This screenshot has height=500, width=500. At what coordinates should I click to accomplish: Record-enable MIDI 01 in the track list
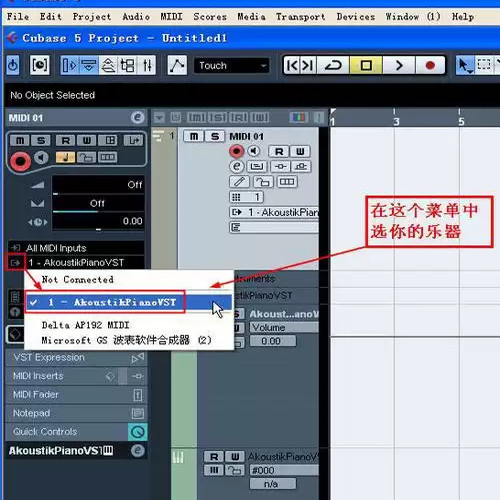[236, 151]
